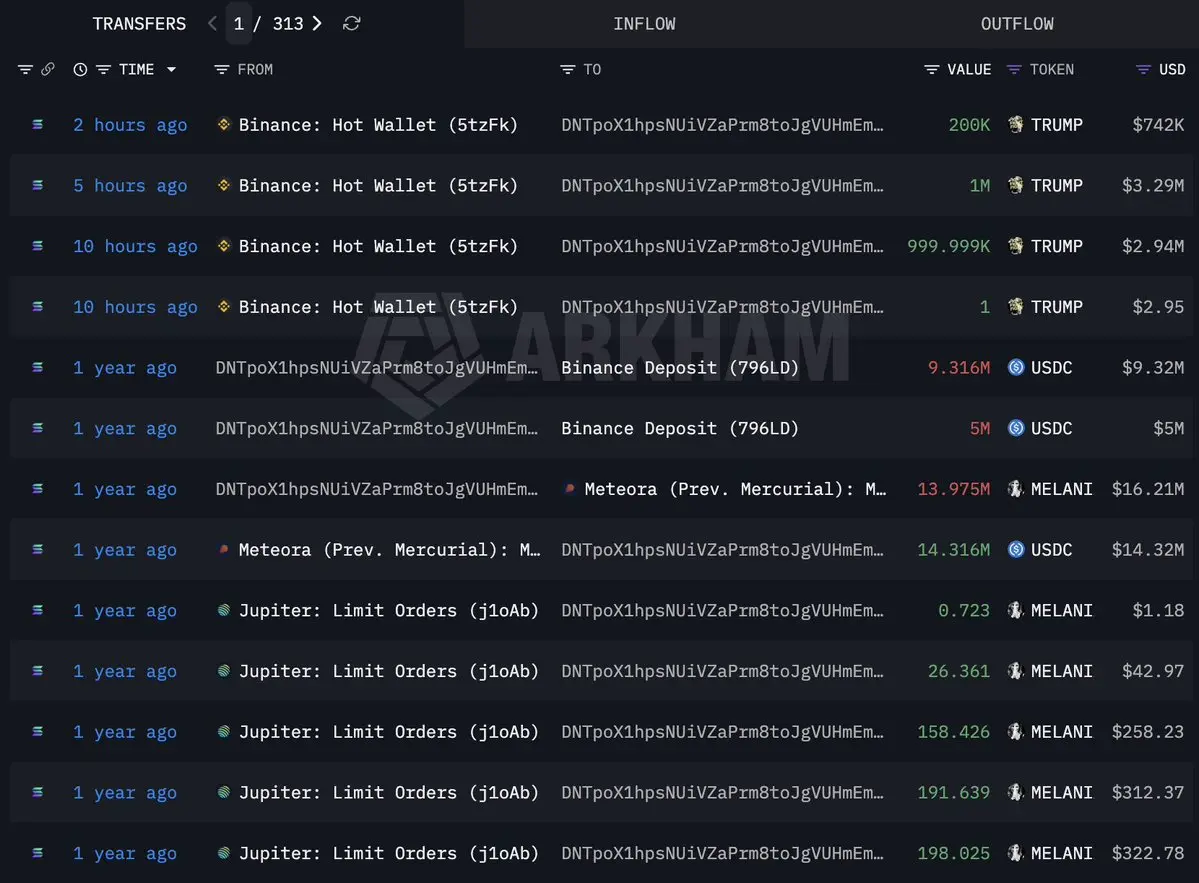Select MELANI token in the $258.23 row

pos(1061,732)
